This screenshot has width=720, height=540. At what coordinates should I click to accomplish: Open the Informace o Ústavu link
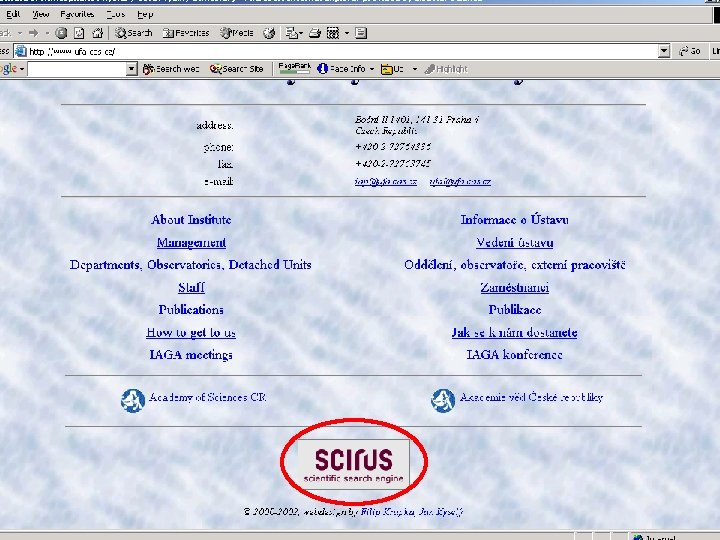(x=514, y=220)
